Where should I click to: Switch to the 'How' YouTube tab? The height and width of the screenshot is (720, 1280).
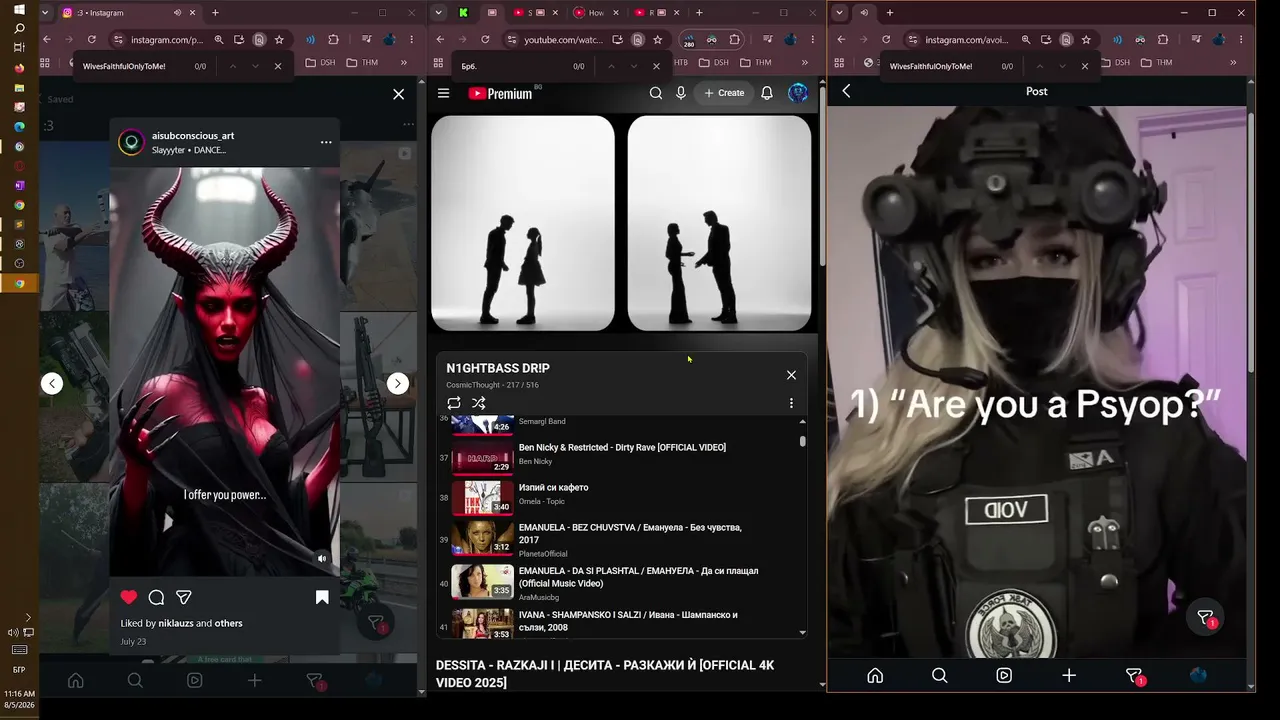coord(596,13)
